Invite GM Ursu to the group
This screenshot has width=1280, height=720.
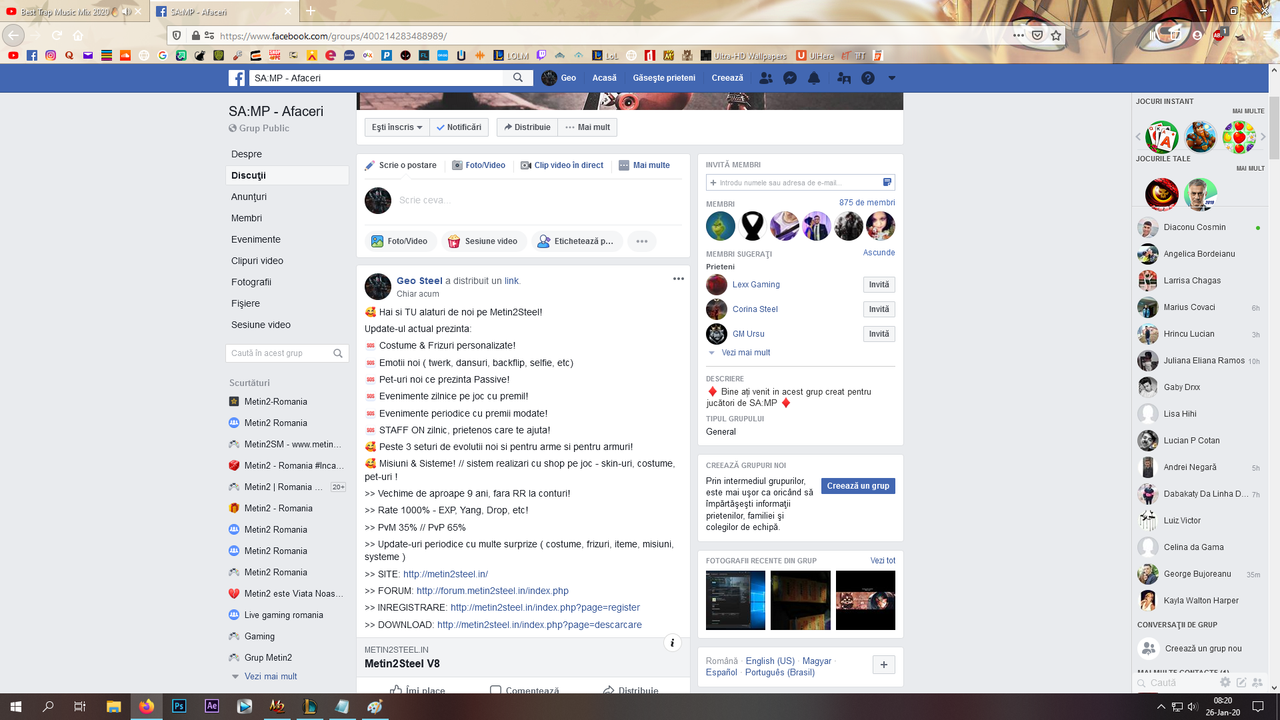point(879,334)
